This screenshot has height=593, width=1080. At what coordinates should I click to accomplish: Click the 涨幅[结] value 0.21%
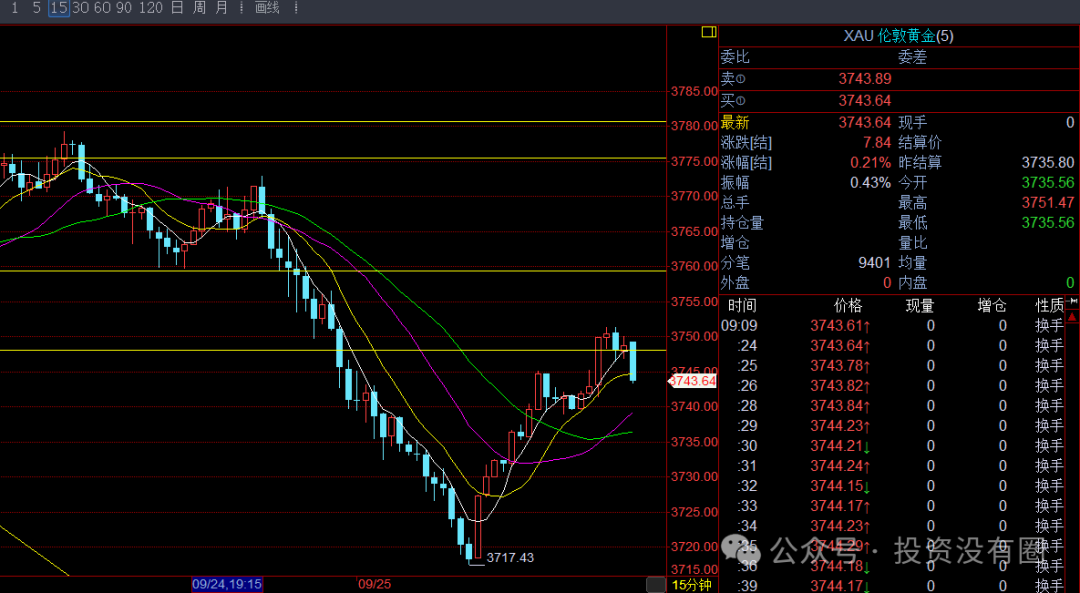click(871, 163)
